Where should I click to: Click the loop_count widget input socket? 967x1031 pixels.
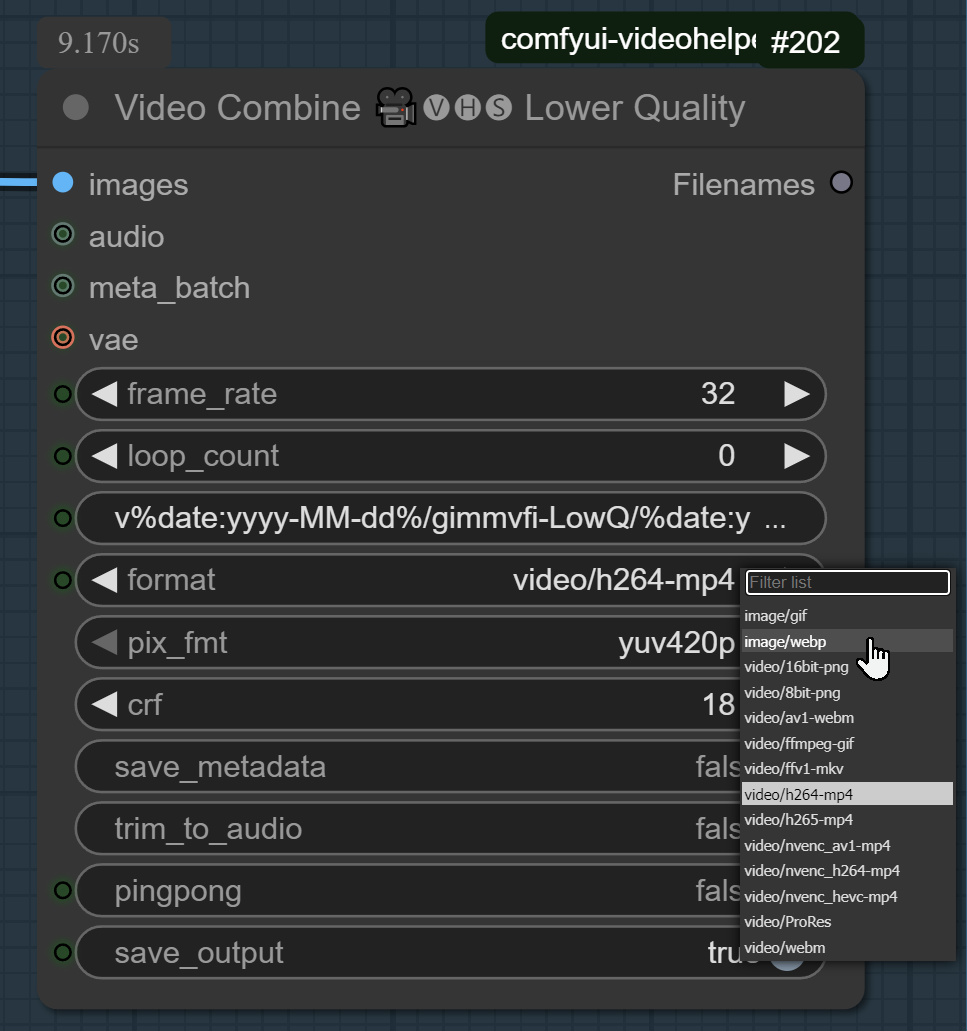click(x=62, y=456)
